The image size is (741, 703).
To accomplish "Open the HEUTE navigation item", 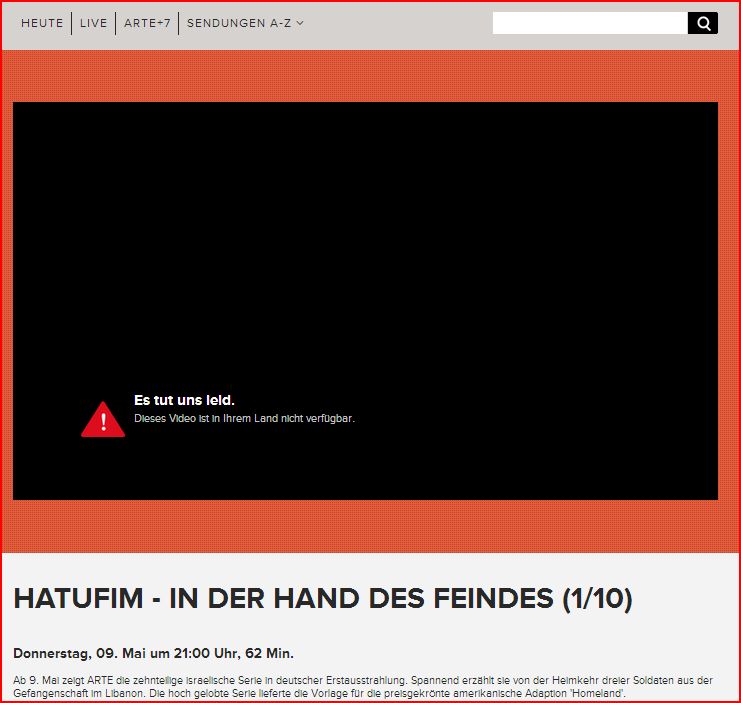I will (x=42, y=23).
